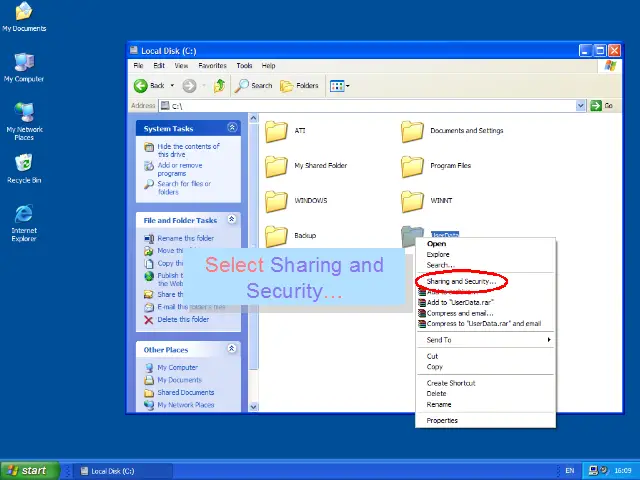This screenshot has height=480, width=640.
Task: Choose Delete in context menu
Action: [485, 393]
